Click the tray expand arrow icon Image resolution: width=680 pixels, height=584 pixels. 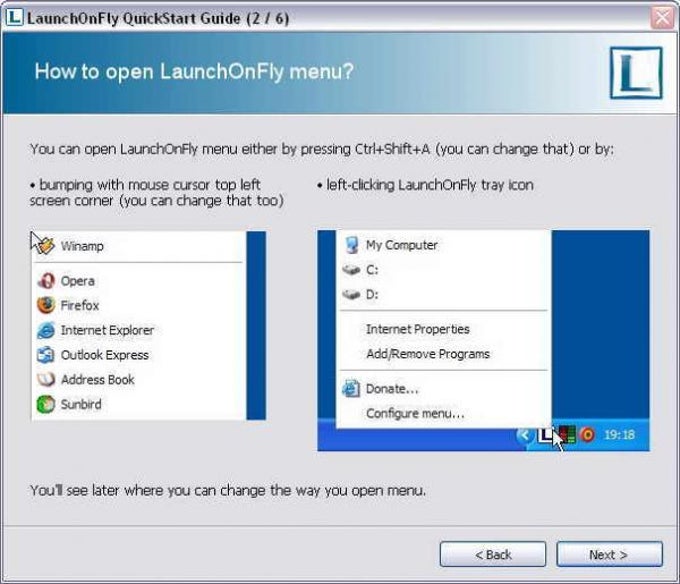(x=525, y=434)
